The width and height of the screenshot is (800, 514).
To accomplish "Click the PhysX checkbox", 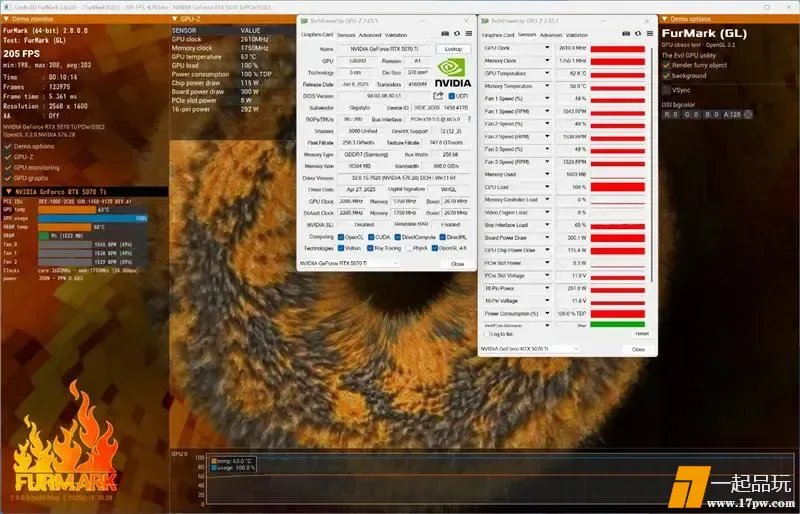I will pos(409,248).
